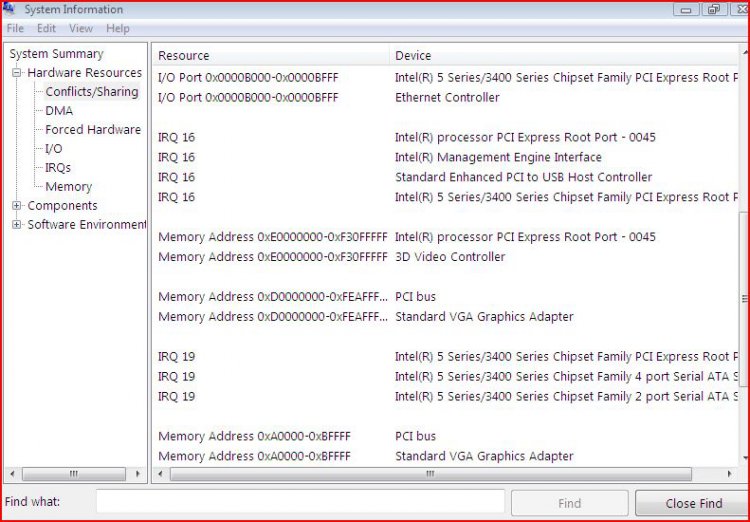750x522 pixels.
Task: Open the File menu
Action: (x=15, y=29)
